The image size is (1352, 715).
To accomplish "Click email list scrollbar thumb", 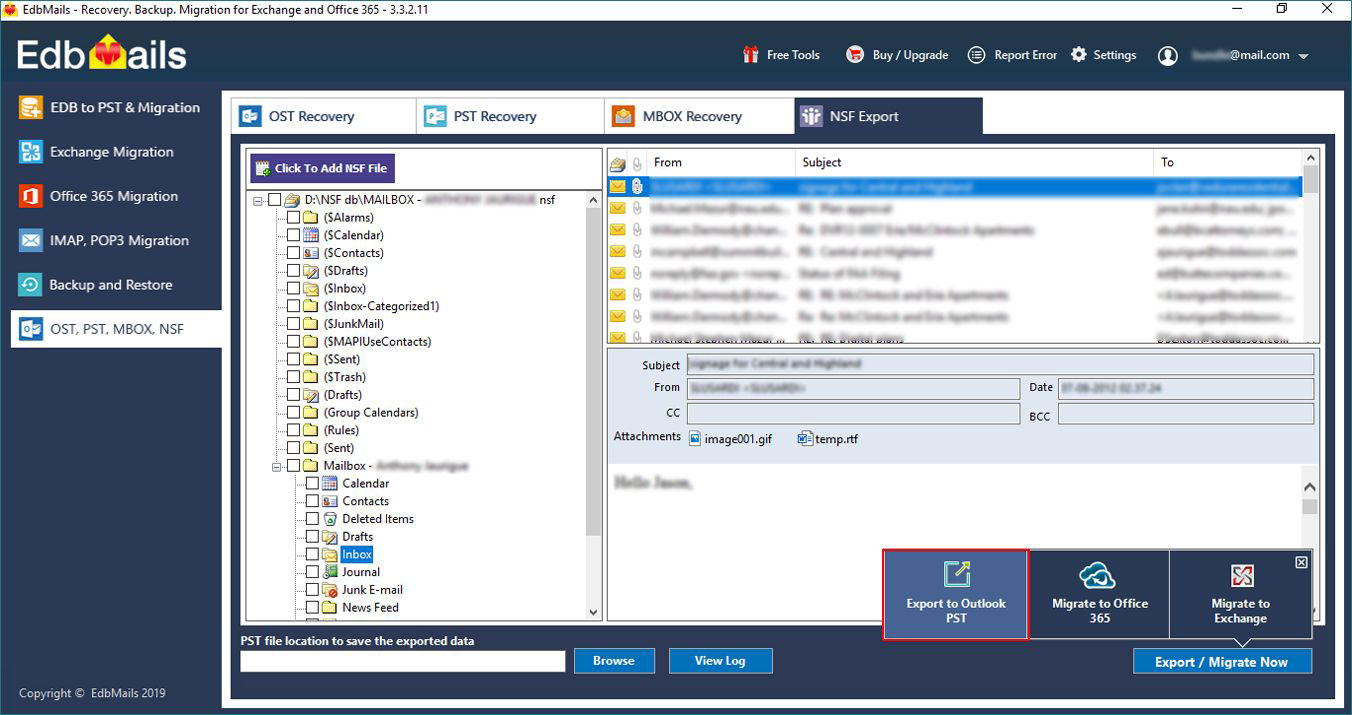I will (1310, 180).
